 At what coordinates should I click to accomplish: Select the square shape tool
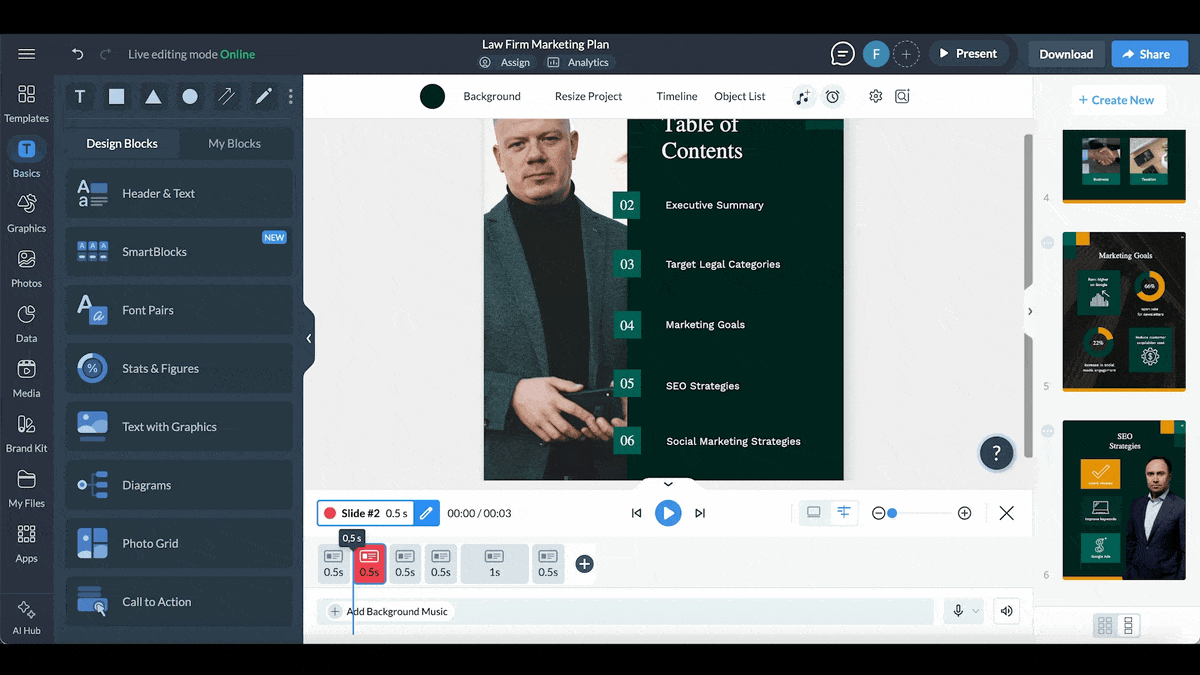tap(117, 97)
